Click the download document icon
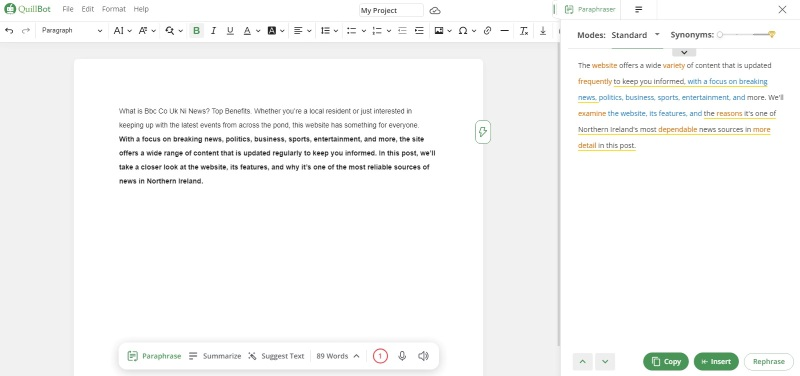The image size is (800, 376). pos(543,31)
